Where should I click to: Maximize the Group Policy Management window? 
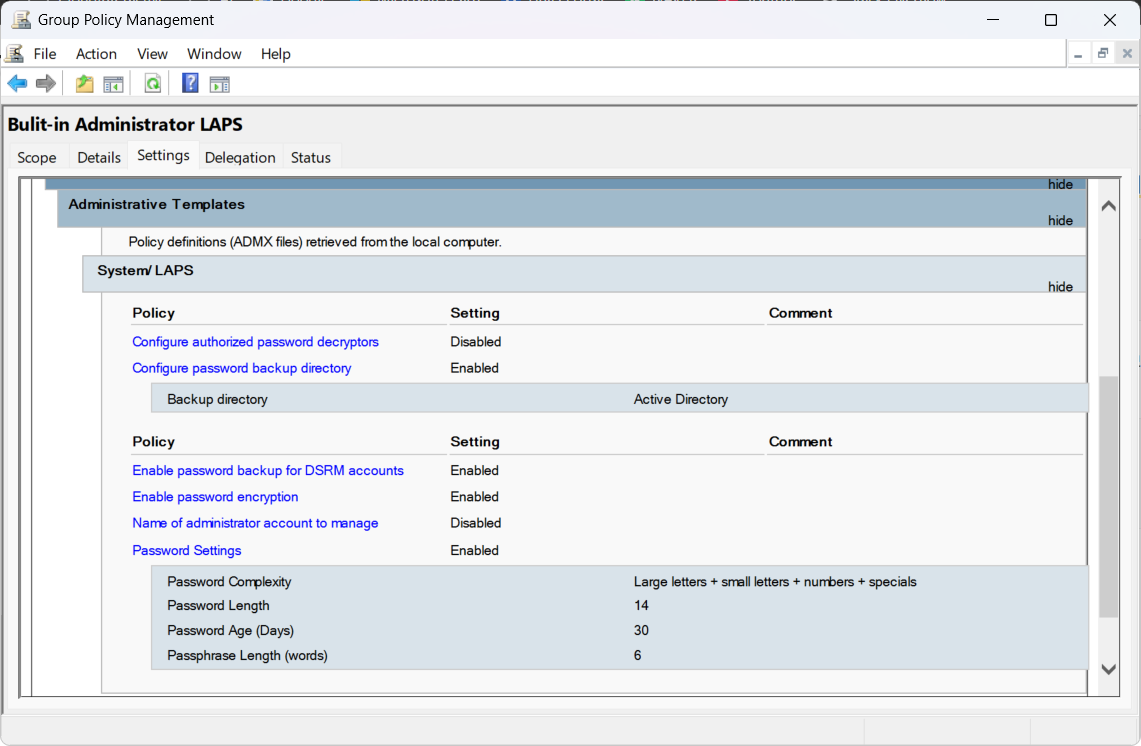(x=1051, y=20)
